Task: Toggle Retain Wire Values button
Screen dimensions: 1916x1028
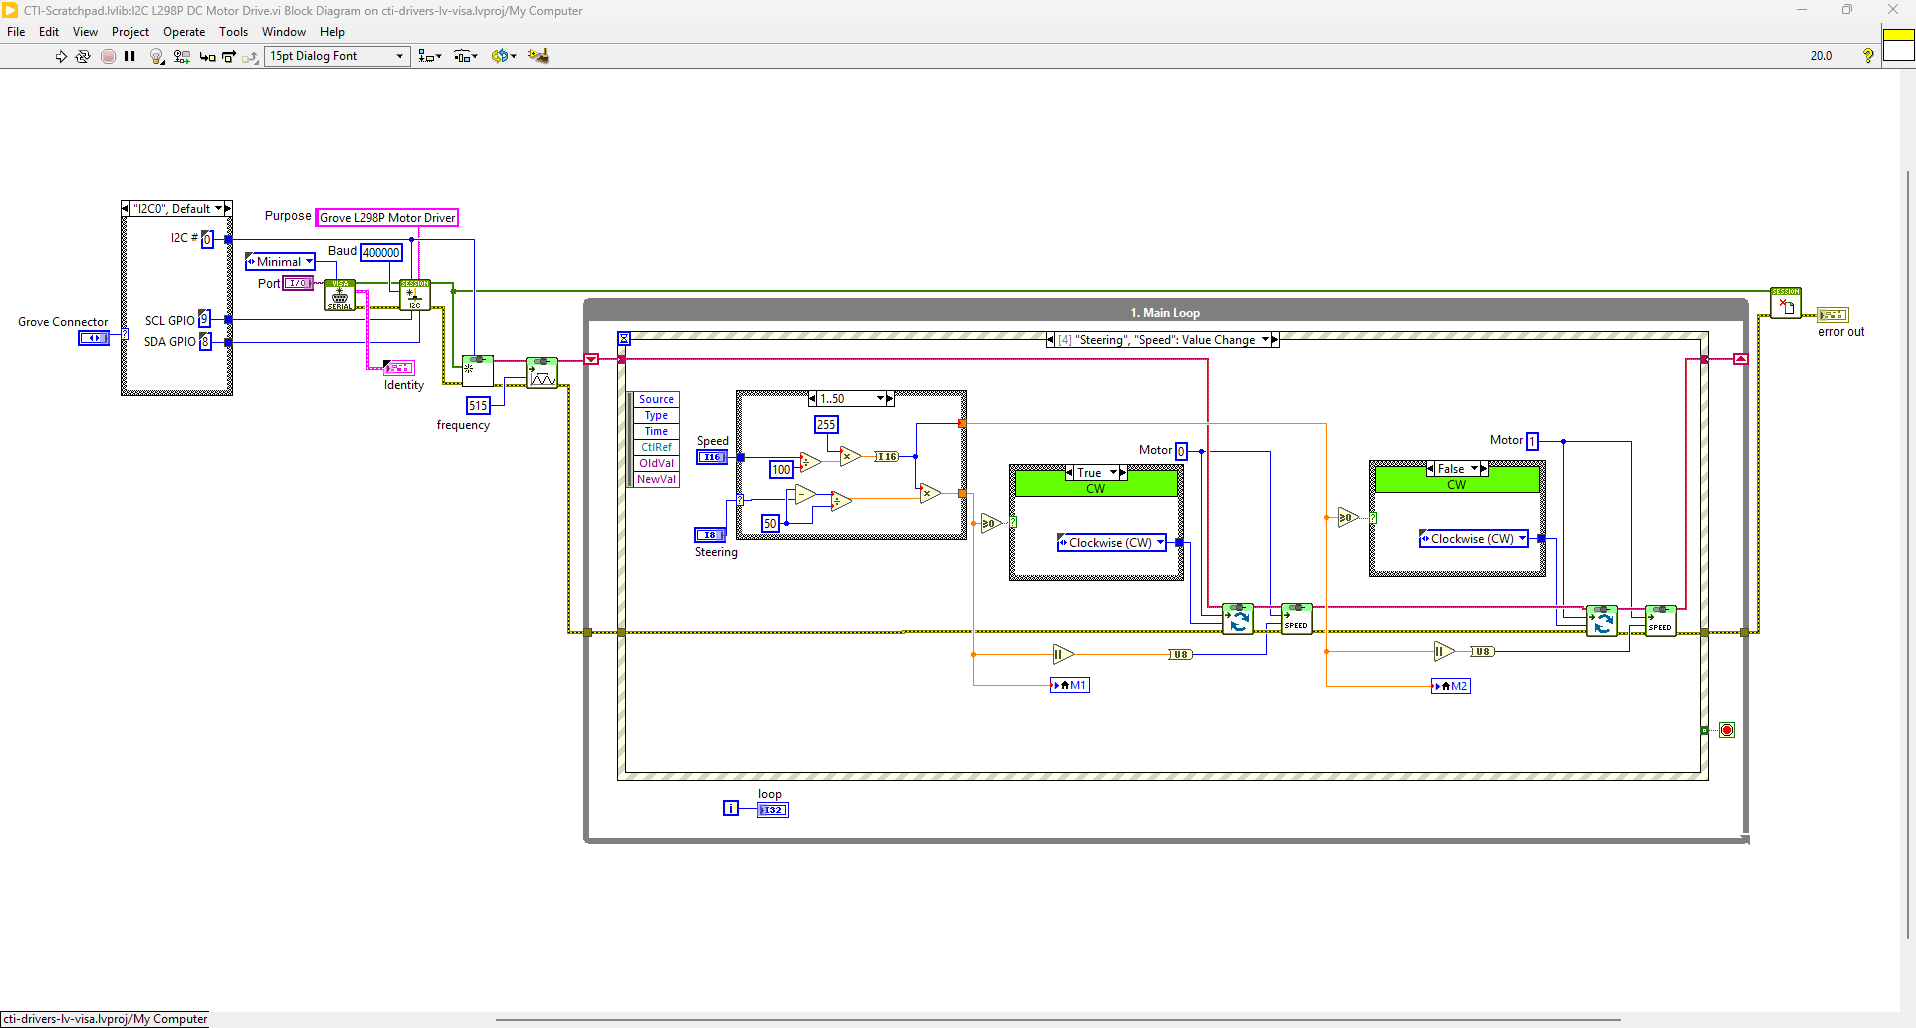Action: pyautogui.click(x=181, y=56)
